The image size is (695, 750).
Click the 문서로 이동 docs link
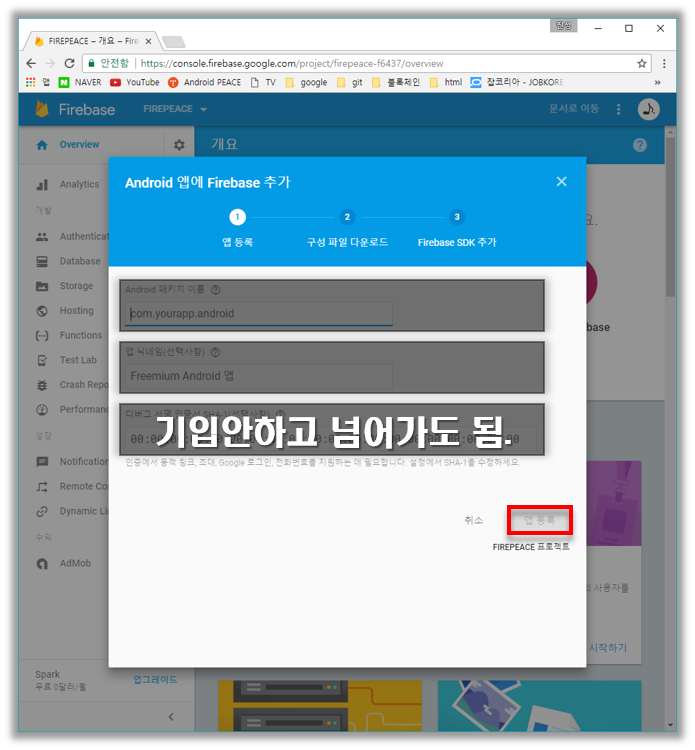[x=574, y=109]
